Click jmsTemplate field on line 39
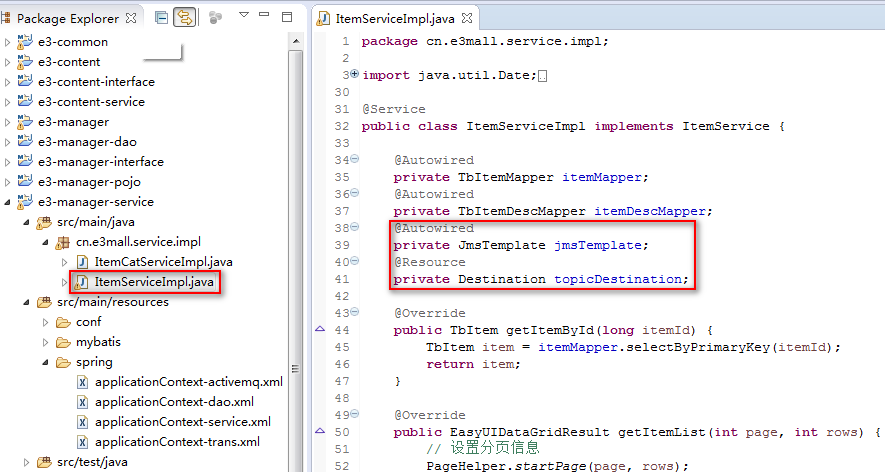This screenshot has height=472, width=885. pyautogui.click(x=598, y=245)
